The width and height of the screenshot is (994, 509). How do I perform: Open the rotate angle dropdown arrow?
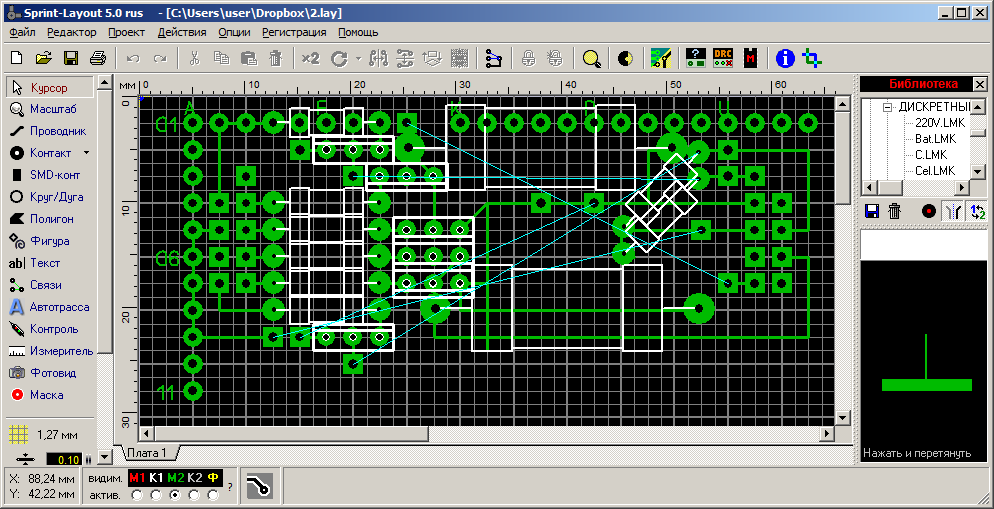pyautogui.click(x=358, y=59)
